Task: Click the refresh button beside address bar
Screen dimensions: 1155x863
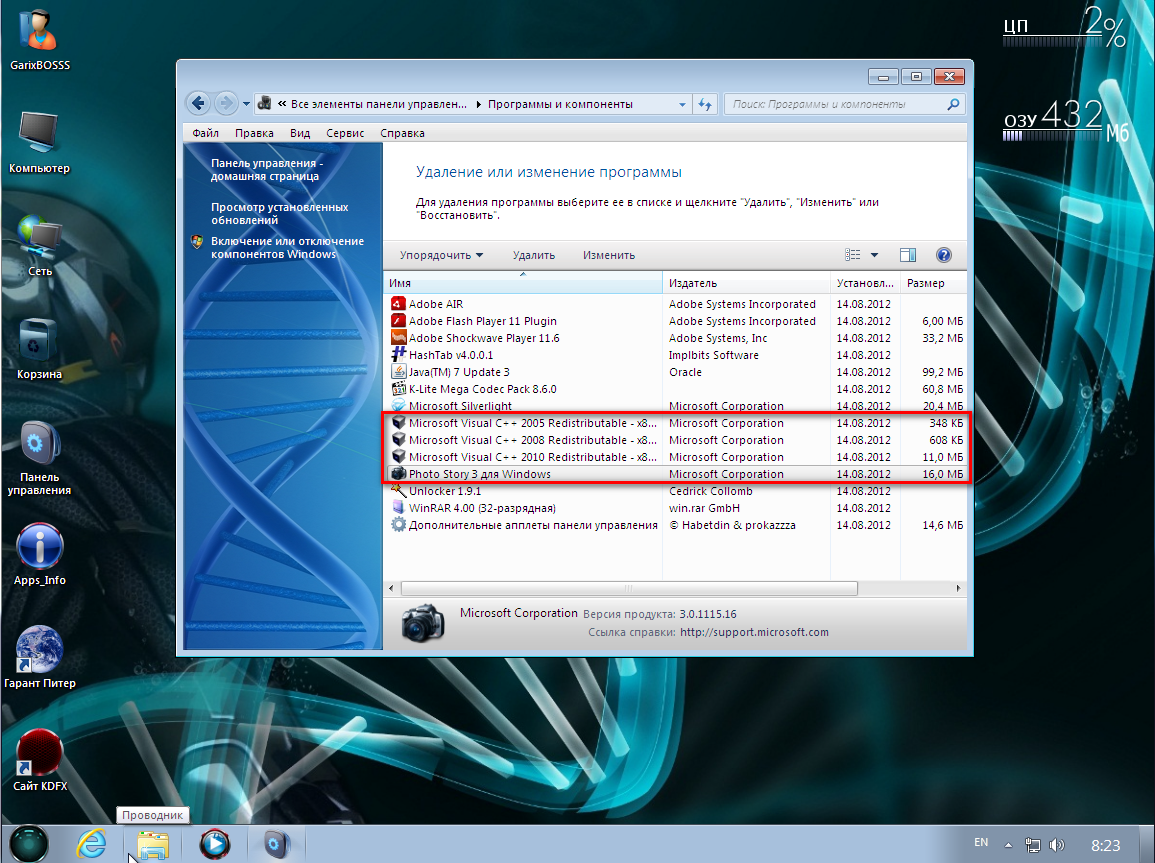Action: coord(705,104)
